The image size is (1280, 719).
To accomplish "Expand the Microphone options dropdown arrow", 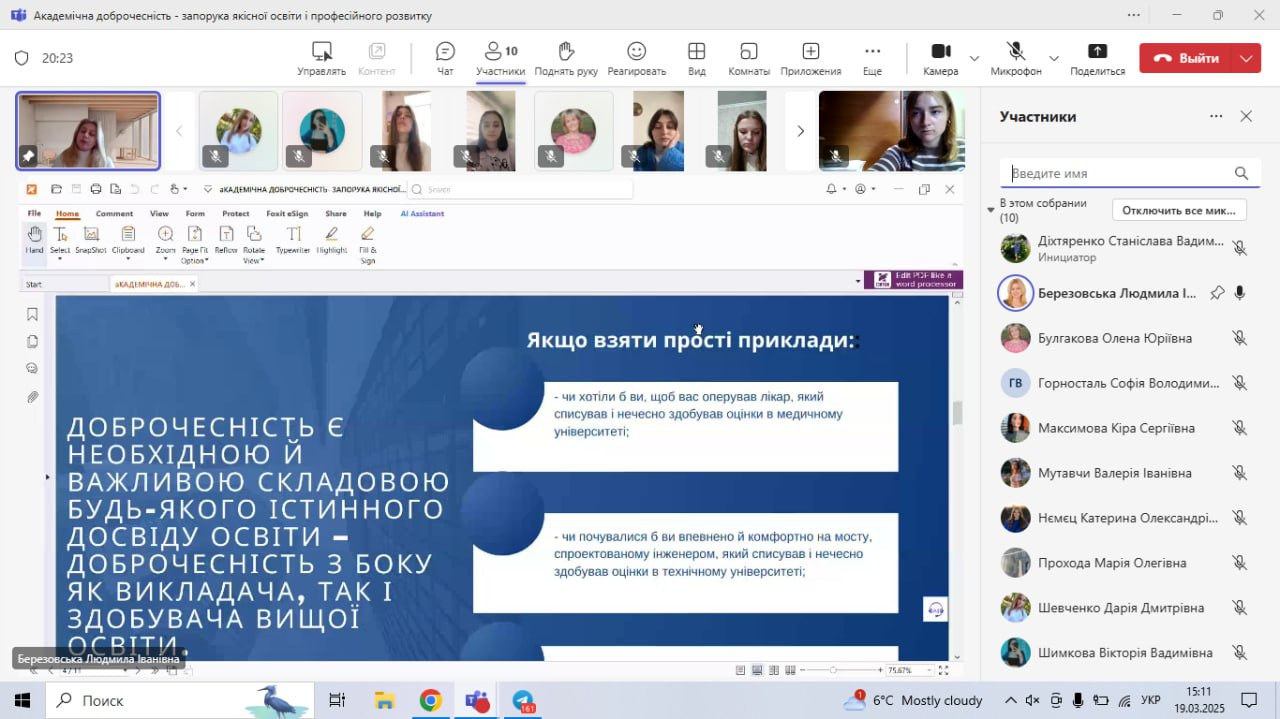I will point(1053,59).
